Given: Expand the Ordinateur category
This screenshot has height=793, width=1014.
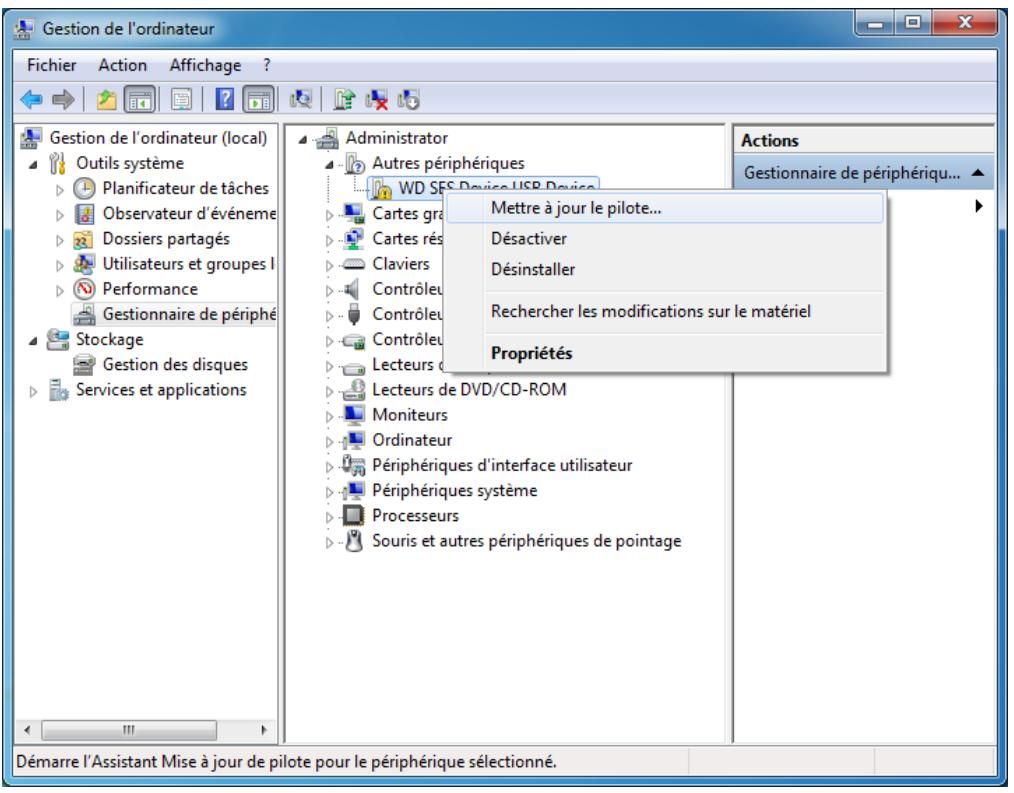Looking at the screenshot, I should click(329, 442).
